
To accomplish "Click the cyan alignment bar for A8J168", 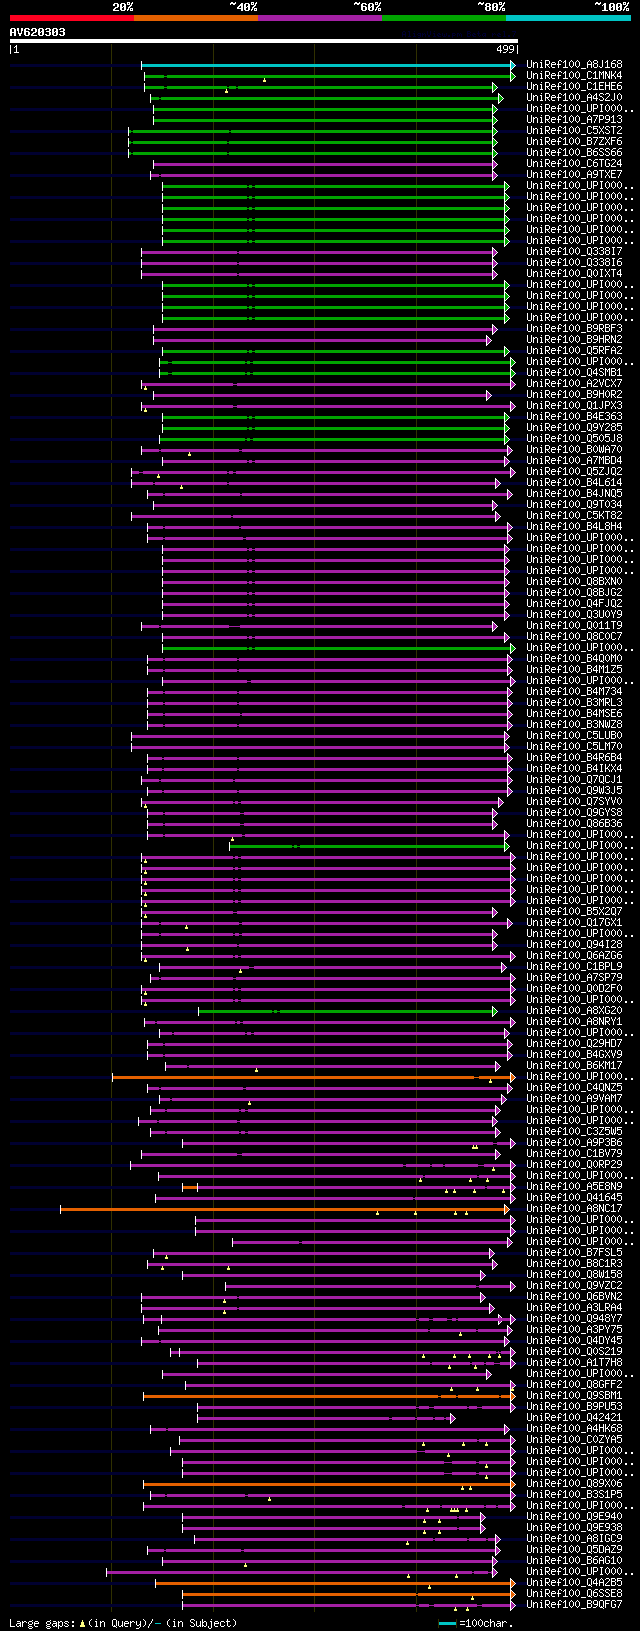I will click(x=328, y=65).
